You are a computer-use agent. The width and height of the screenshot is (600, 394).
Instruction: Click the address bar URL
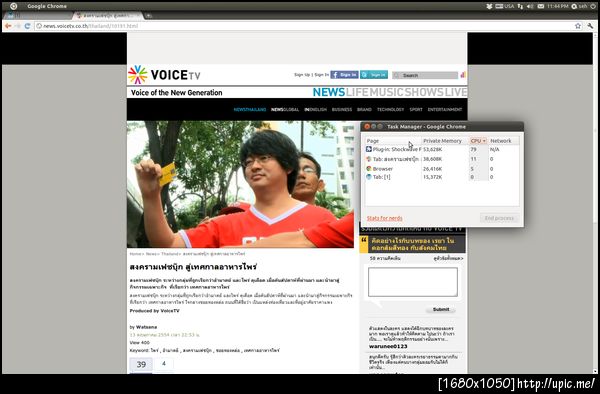(90, 26)
